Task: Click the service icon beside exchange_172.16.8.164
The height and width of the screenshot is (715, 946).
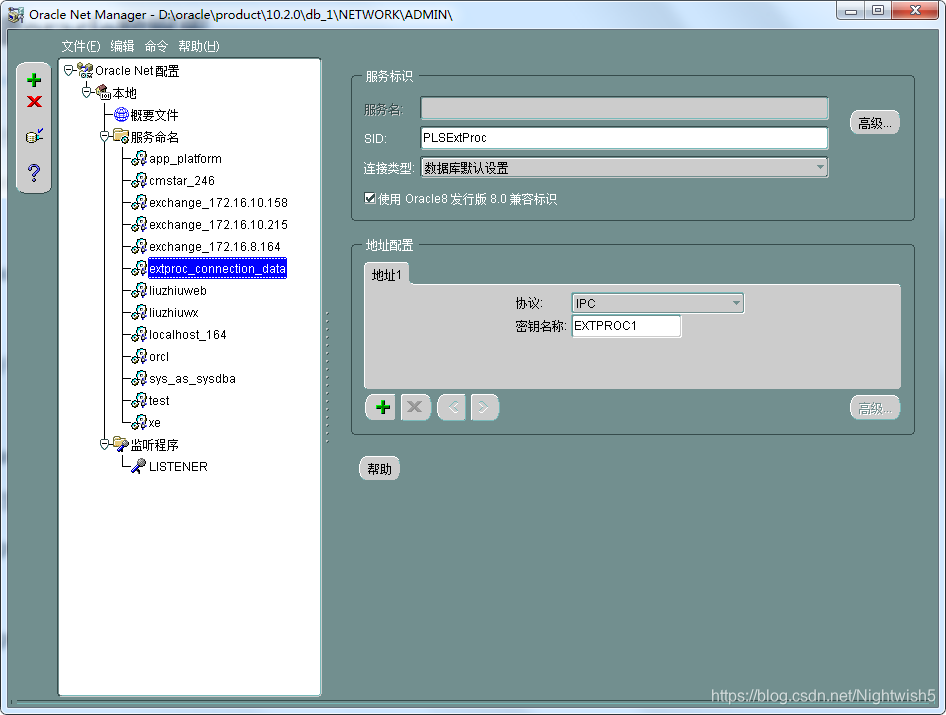Action: pyautogui.click(x=139, y=246)
